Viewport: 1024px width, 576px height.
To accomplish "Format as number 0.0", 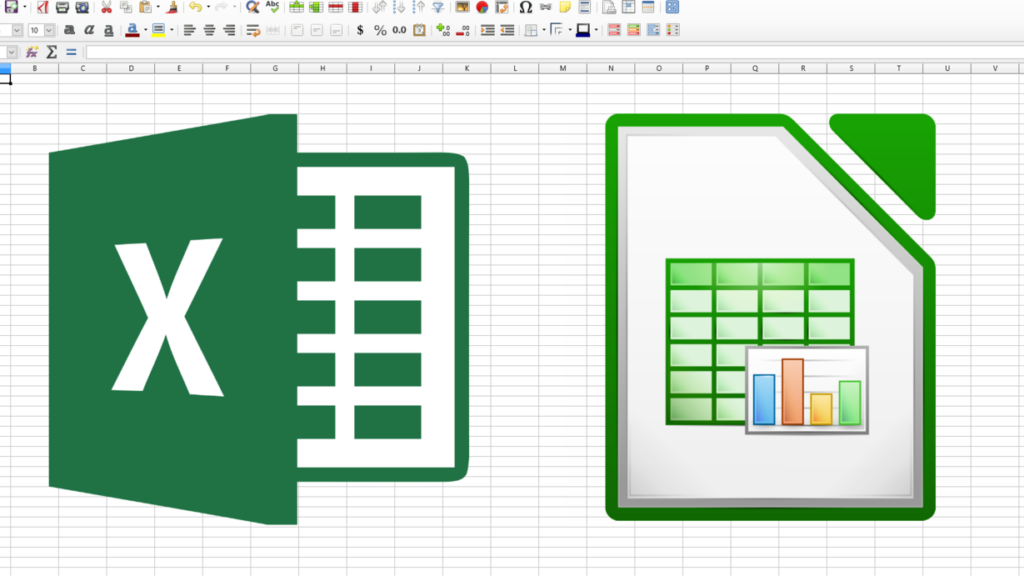I will (x=399, y=30).
